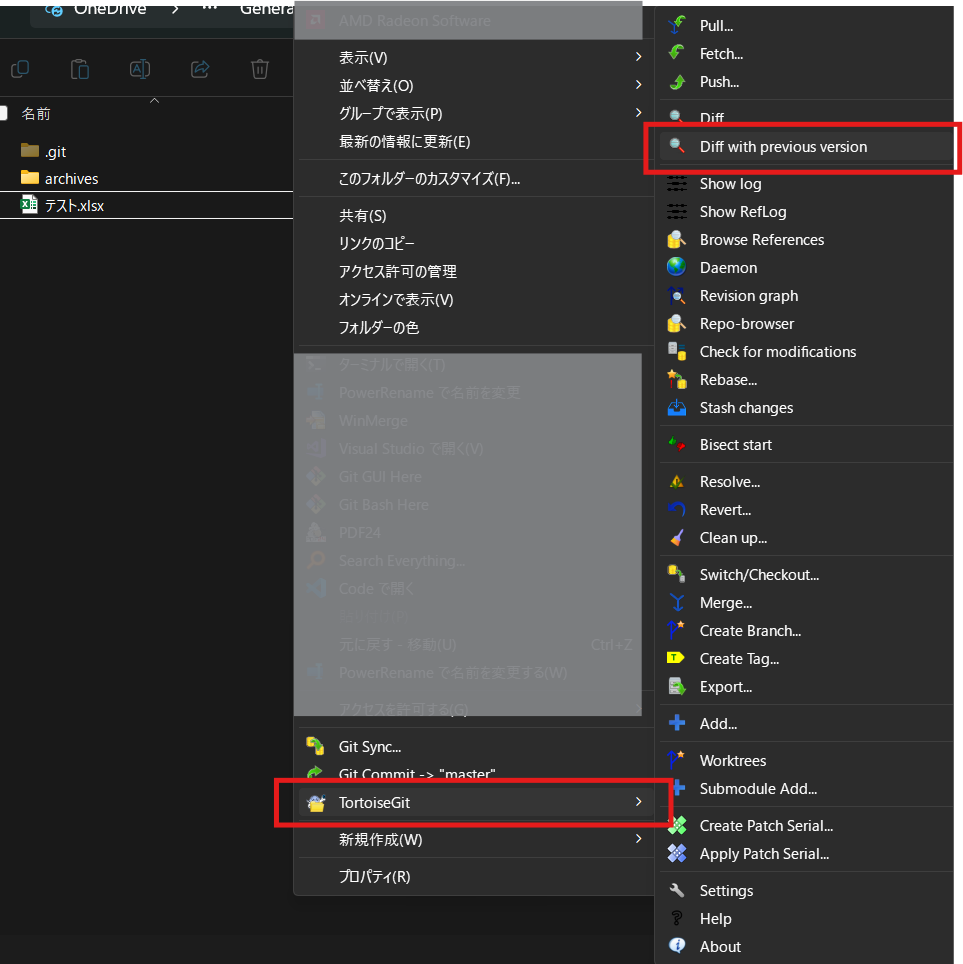Open the Repo-browser from TortoiseGit submenu
Image resolution: width=963 pixels, height=964 pixels.
(x=744, y=323)
